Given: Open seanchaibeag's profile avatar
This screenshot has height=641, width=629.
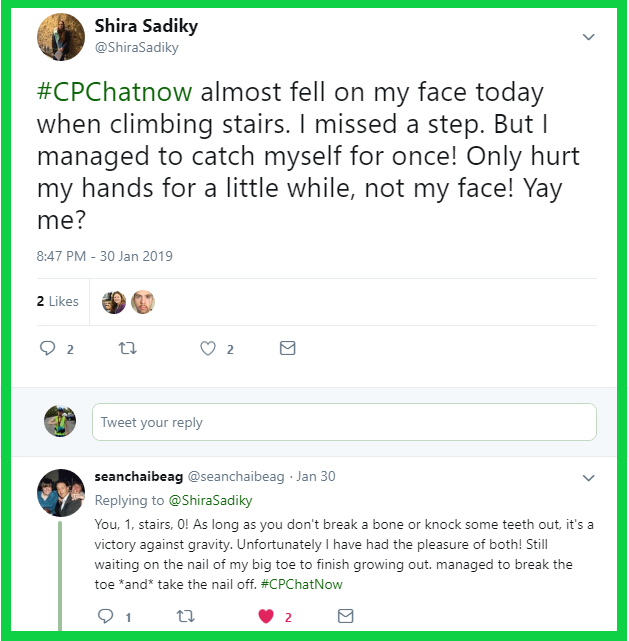Looking at the screenshot, I should click(x=60, y=490).
